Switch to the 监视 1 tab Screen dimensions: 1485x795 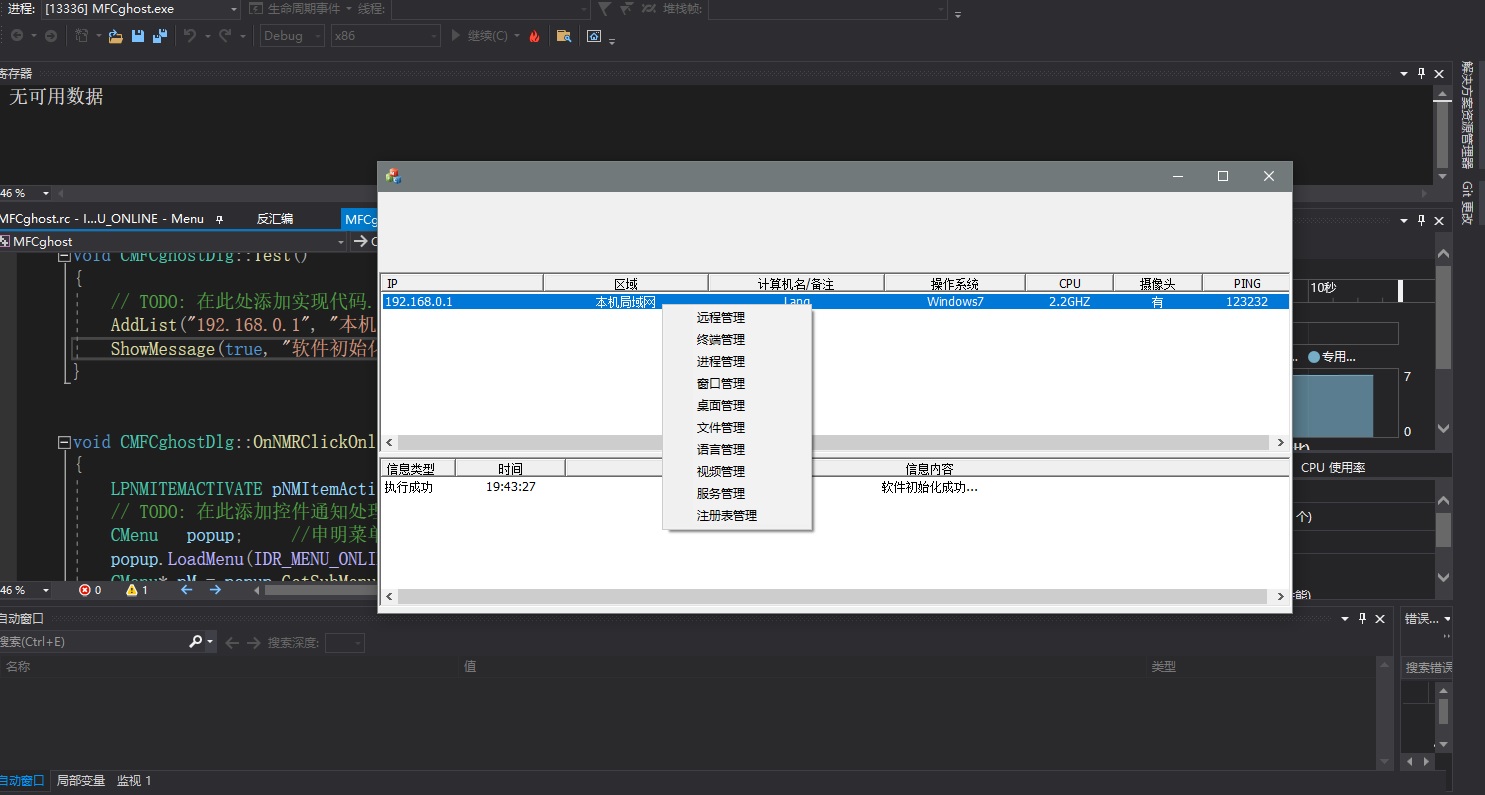click(x=134, y=781)
